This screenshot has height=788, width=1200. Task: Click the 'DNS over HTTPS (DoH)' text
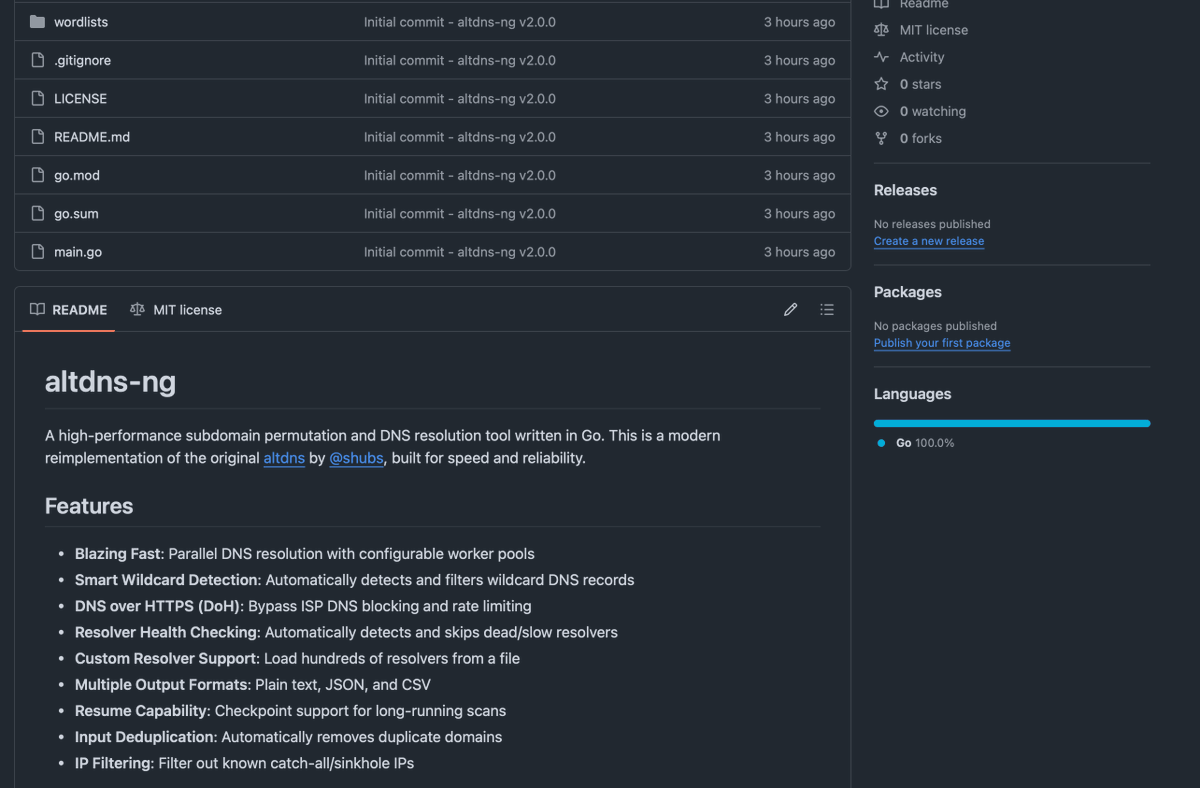pyautogui.click(x=157, y=606)
